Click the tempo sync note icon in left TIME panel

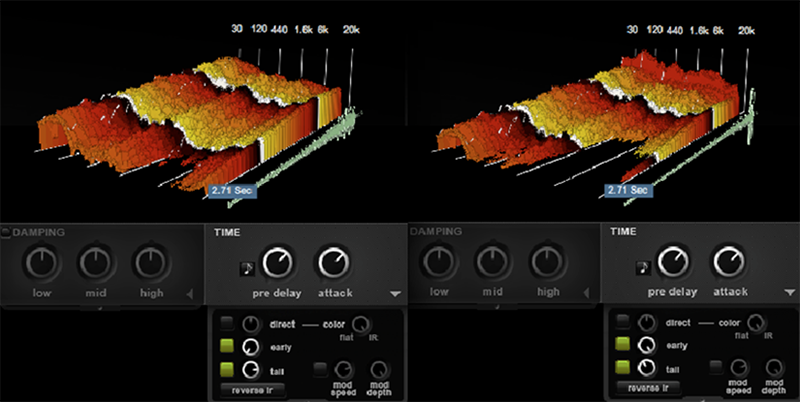(x=247, y=266)
